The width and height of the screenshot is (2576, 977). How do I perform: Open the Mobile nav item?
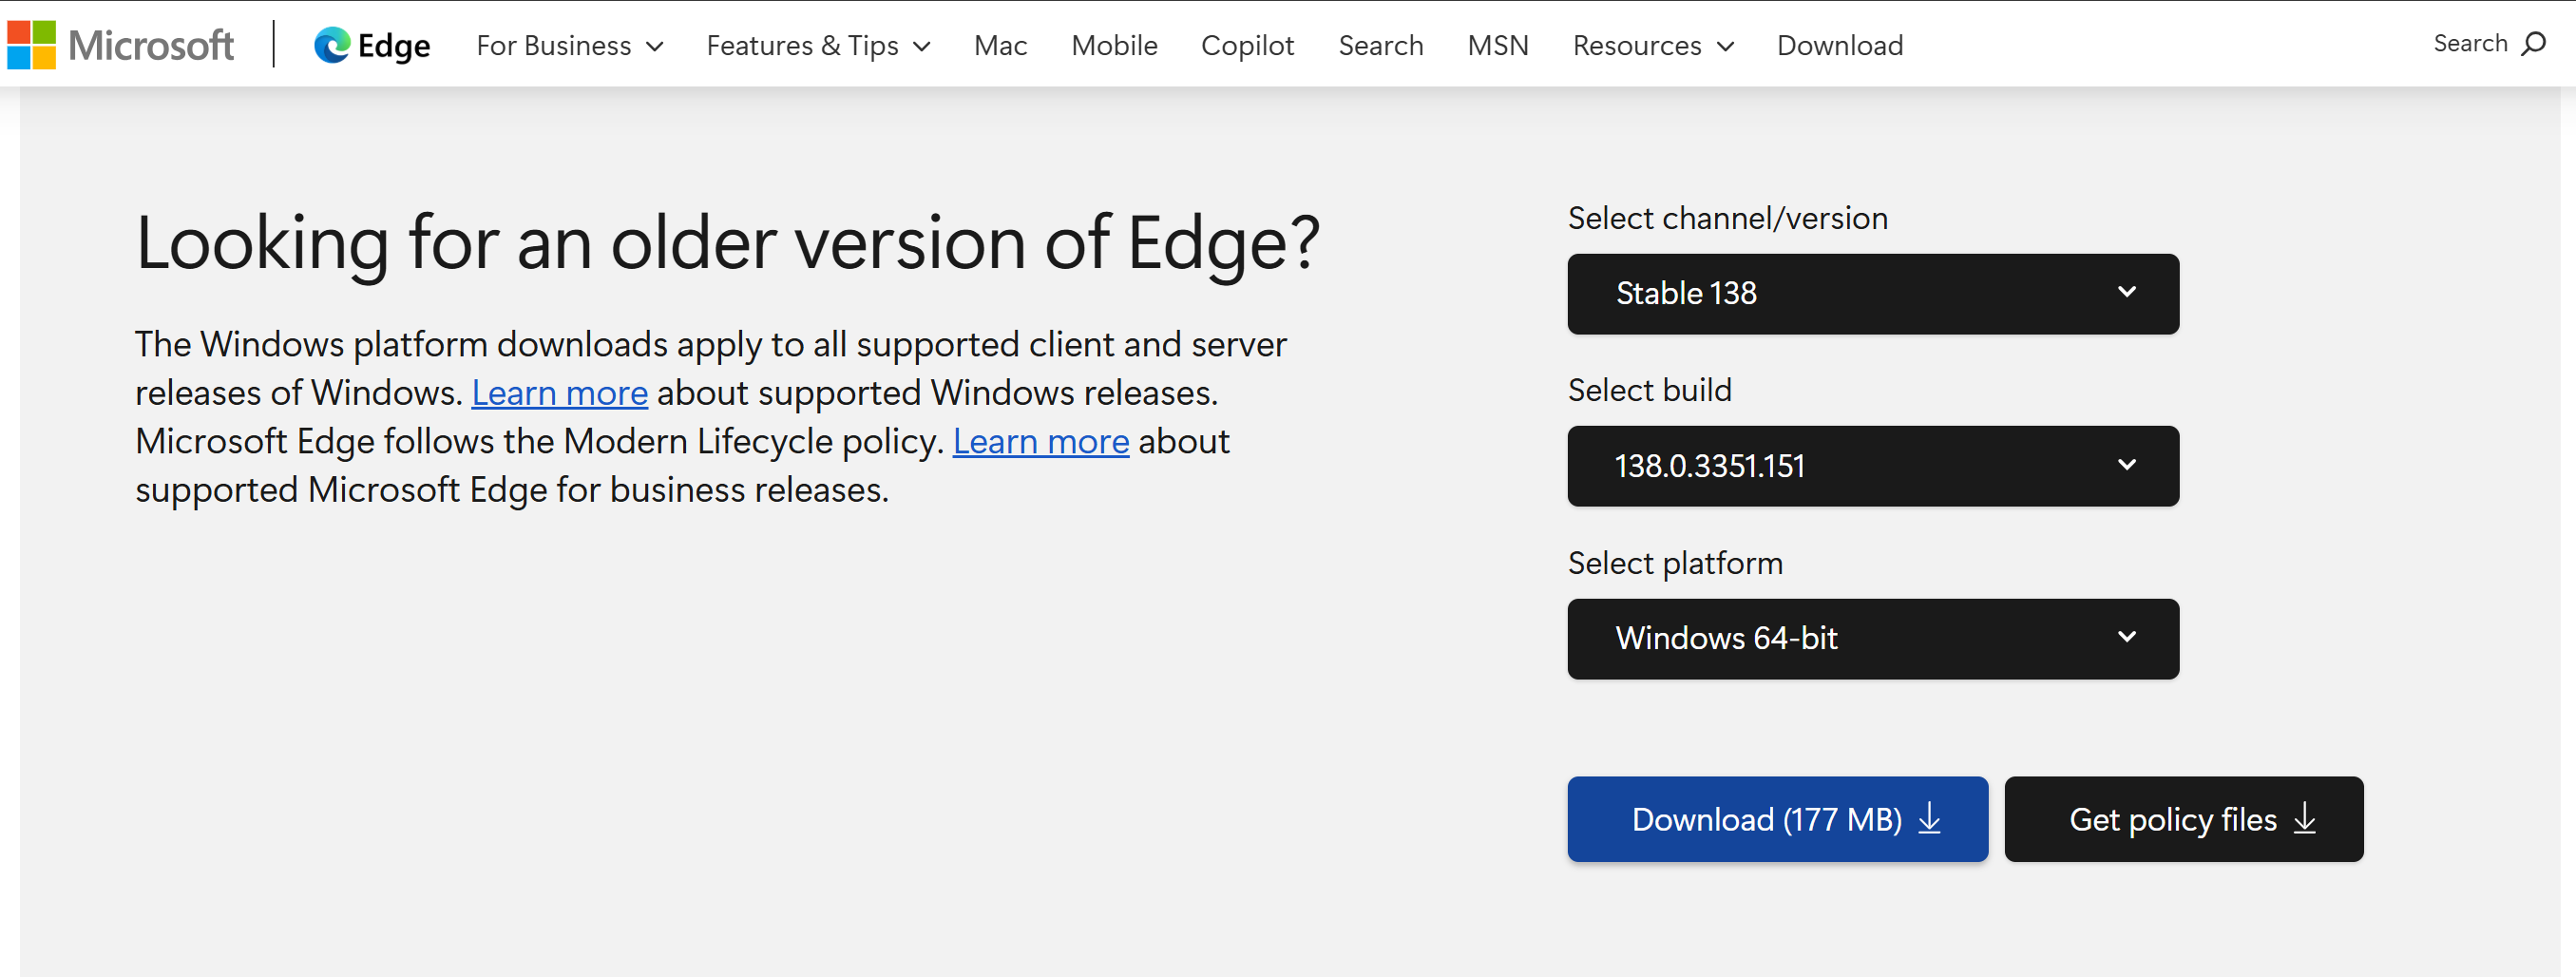pyautogui.click(x=1114, y=45)
